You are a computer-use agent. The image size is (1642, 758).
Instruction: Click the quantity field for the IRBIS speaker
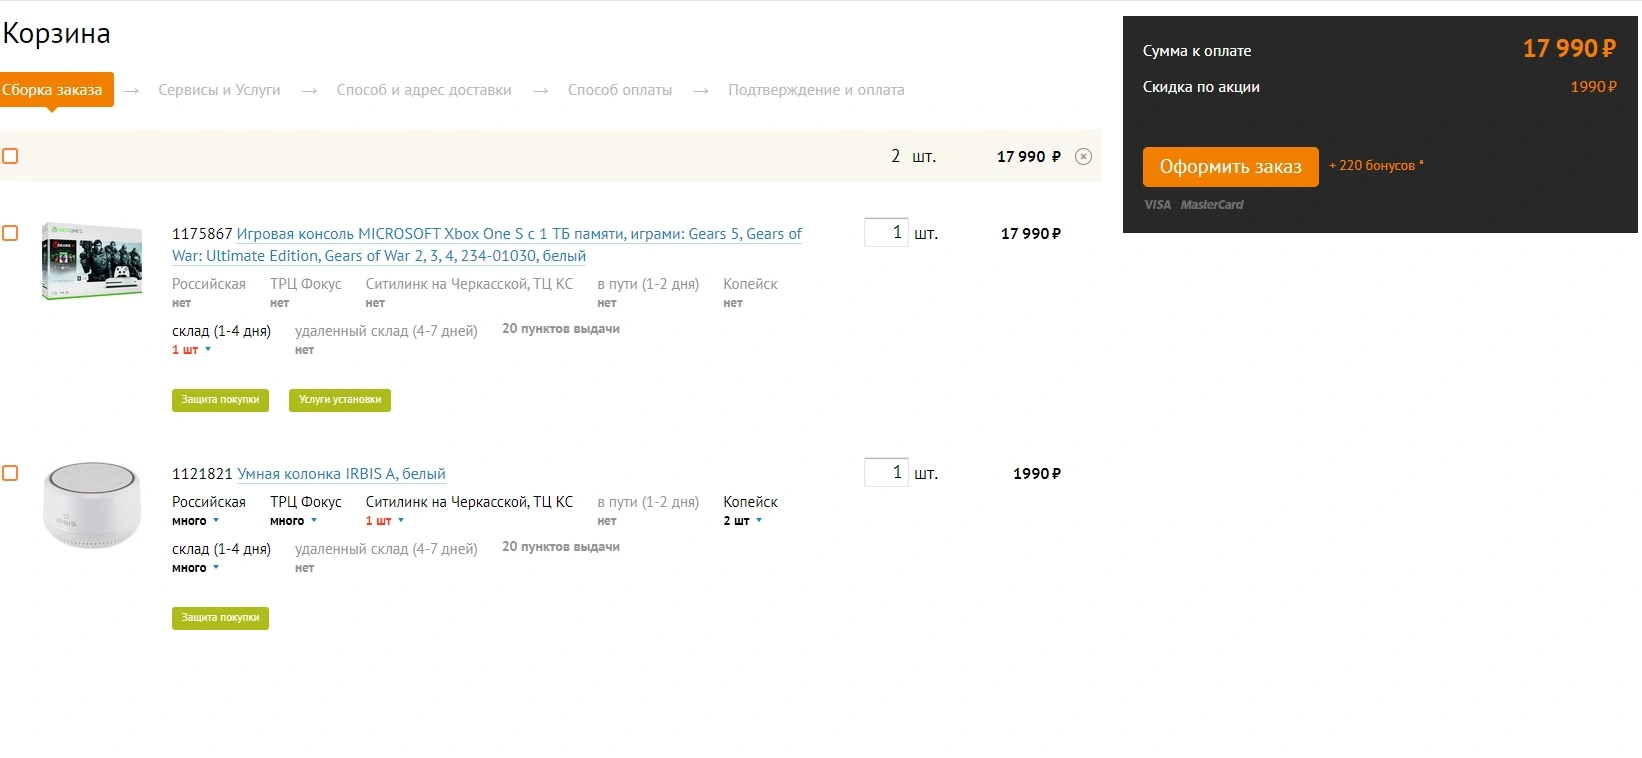click(x=886, y=472)
